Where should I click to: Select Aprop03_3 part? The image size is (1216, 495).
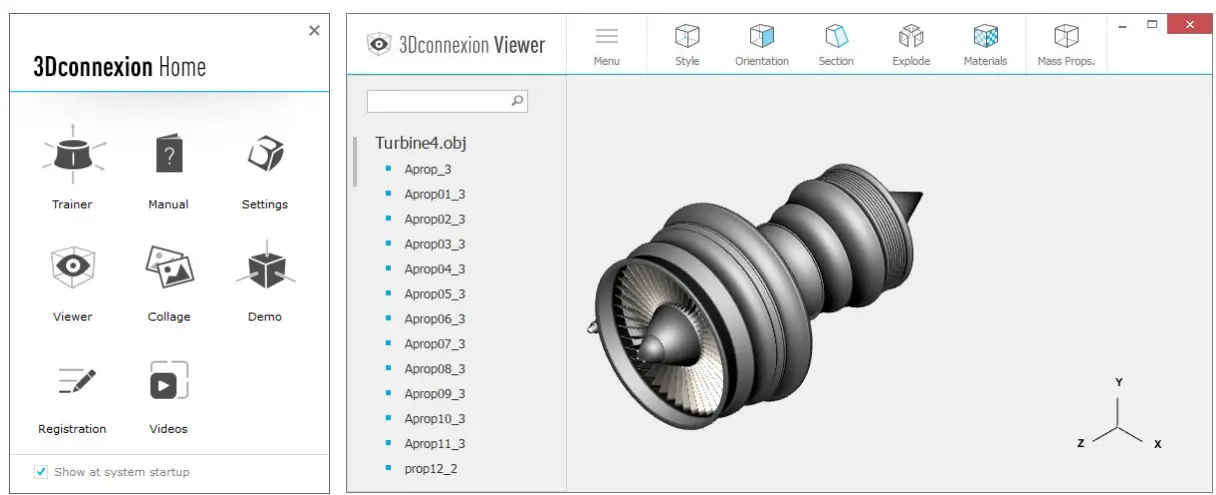tap(435, 244)
